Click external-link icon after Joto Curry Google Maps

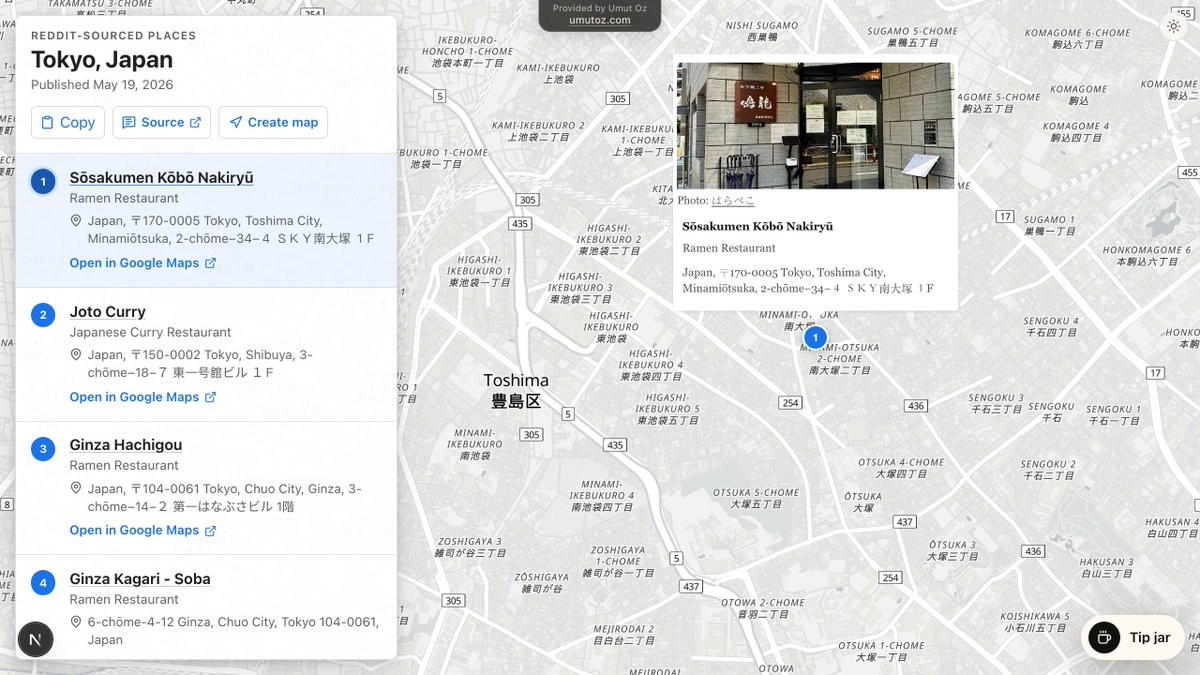tap(210, 397)
